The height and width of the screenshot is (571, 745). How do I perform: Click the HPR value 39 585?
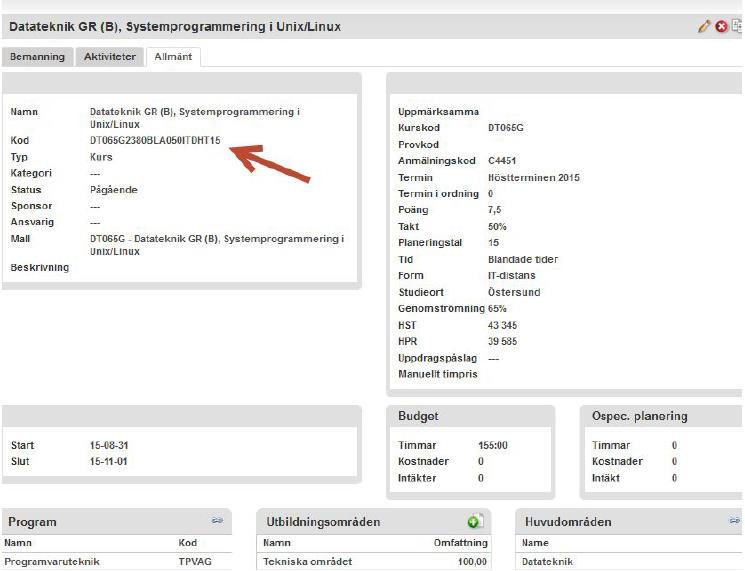click(502, 342)
